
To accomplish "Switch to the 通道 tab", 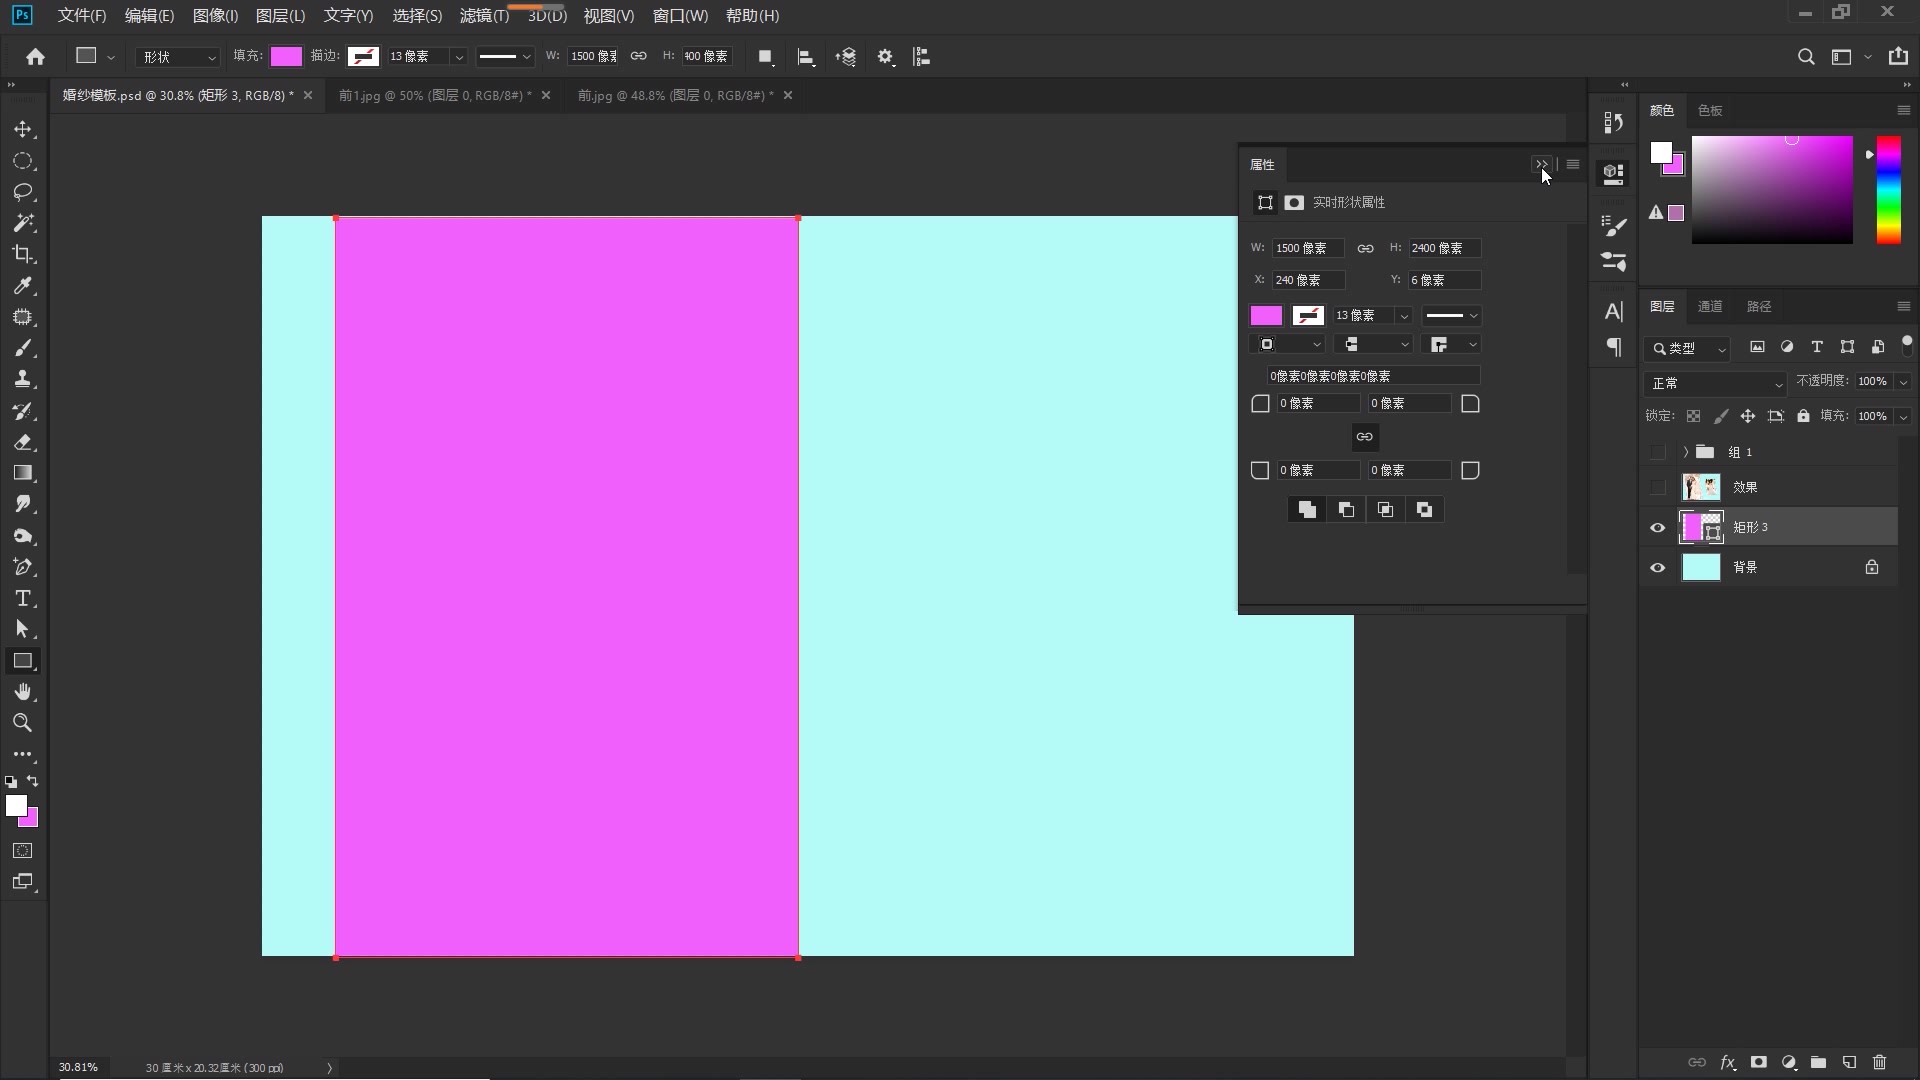I will click(x=1710, y=307).
